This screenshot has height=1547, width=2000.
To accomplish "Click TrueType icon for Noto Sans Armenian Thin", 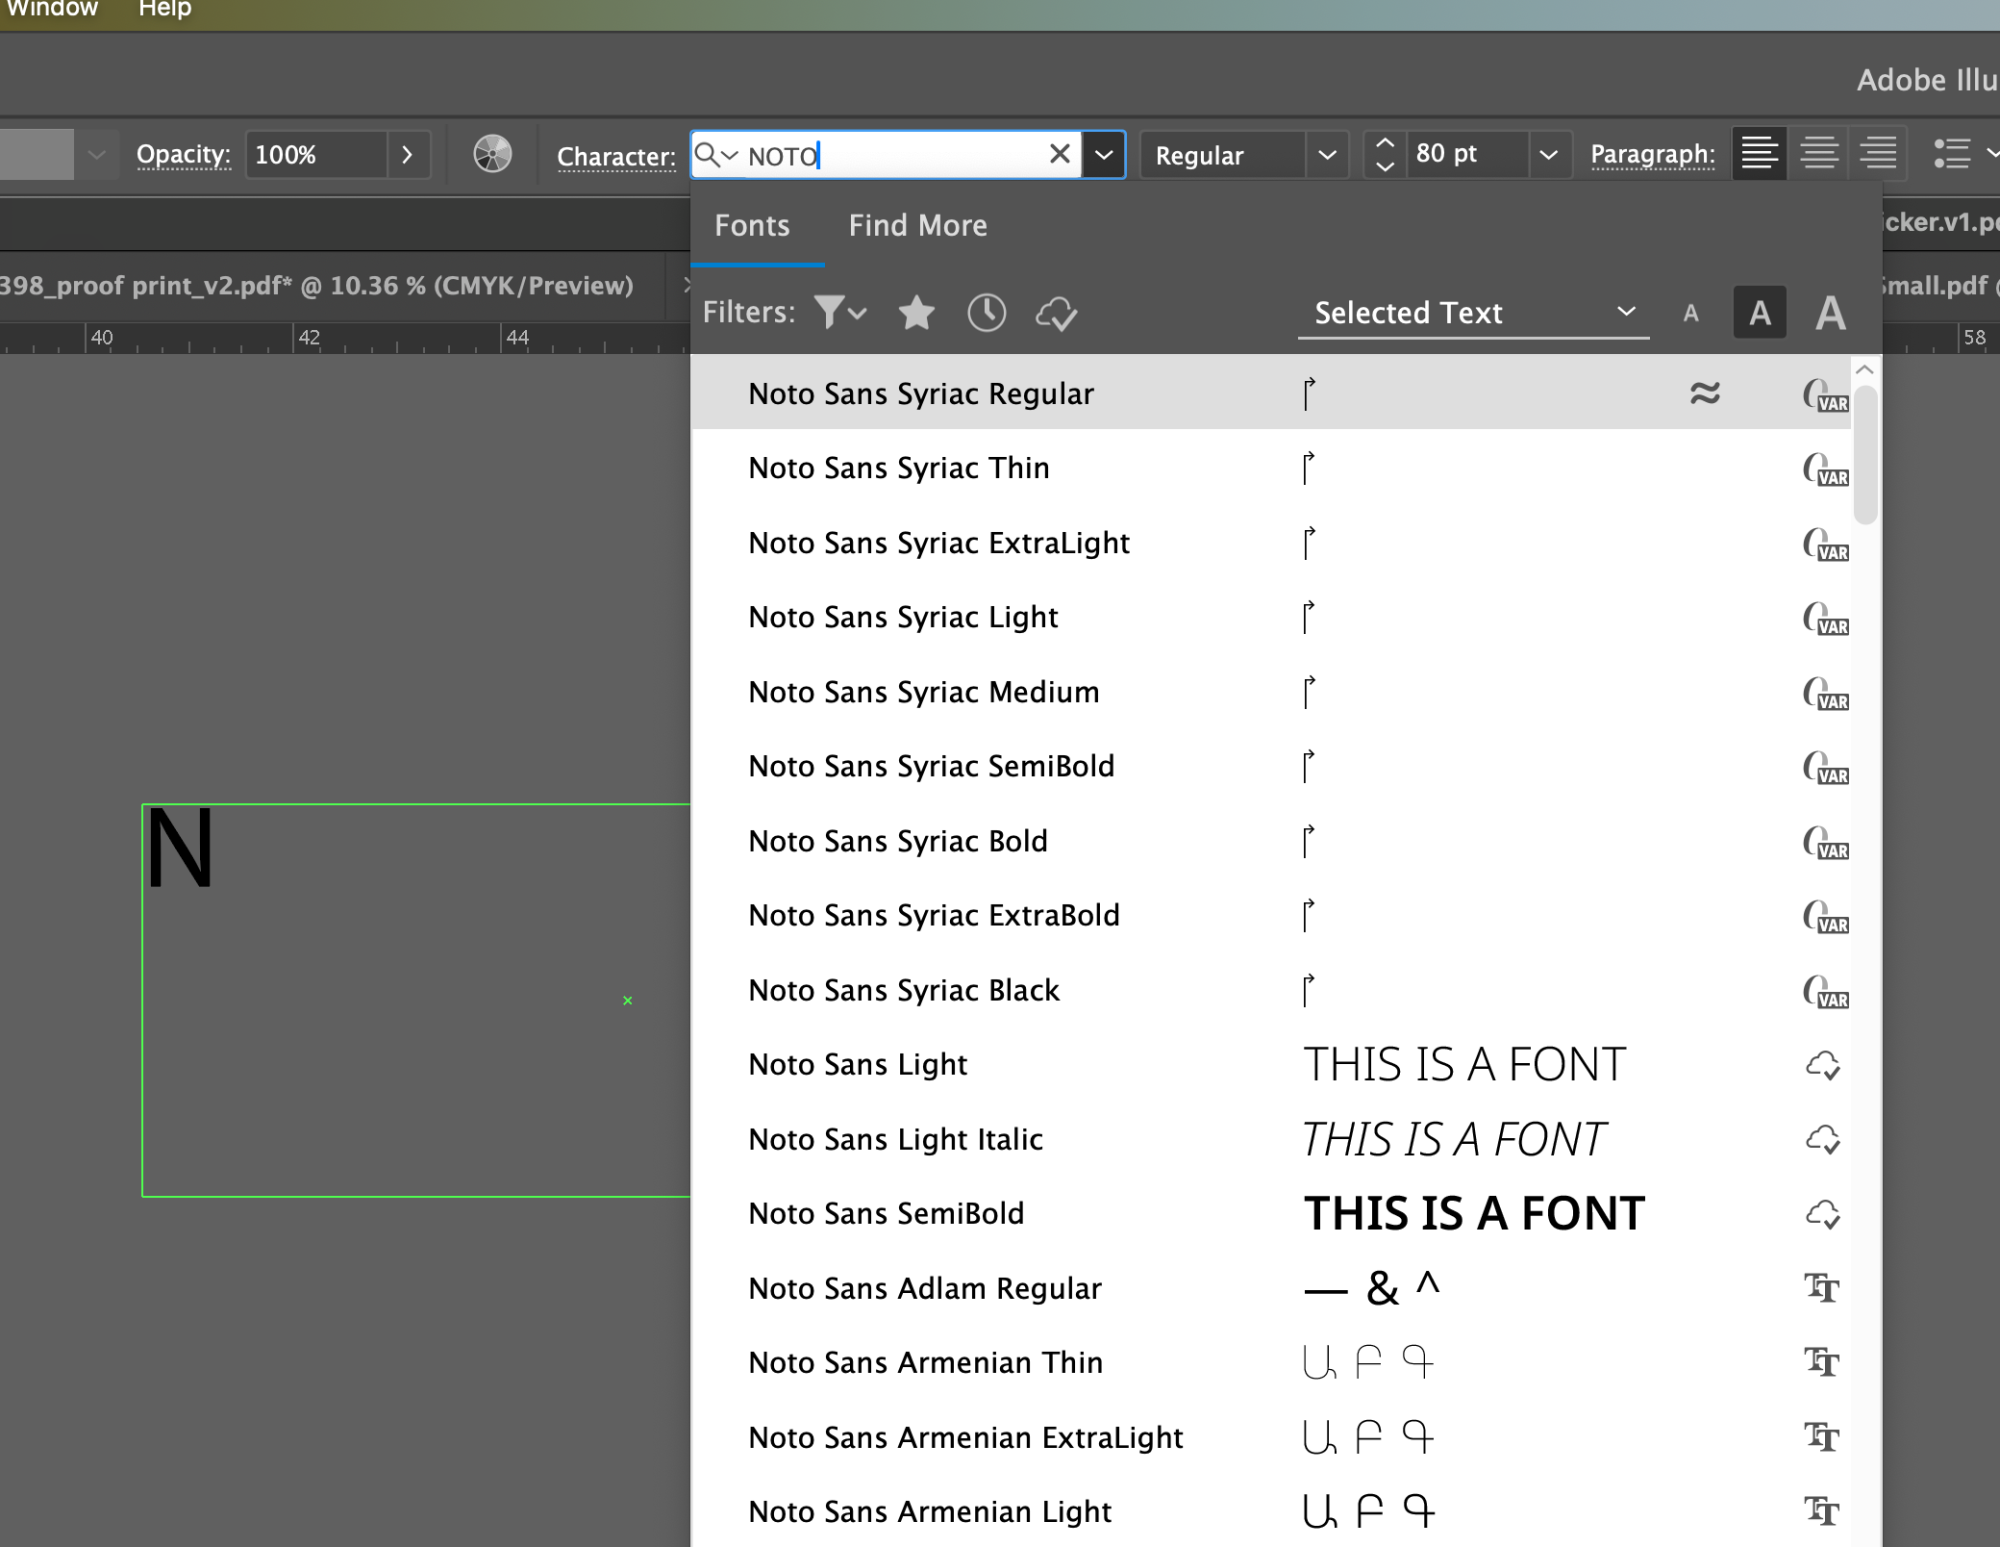I will 1821,1362.
